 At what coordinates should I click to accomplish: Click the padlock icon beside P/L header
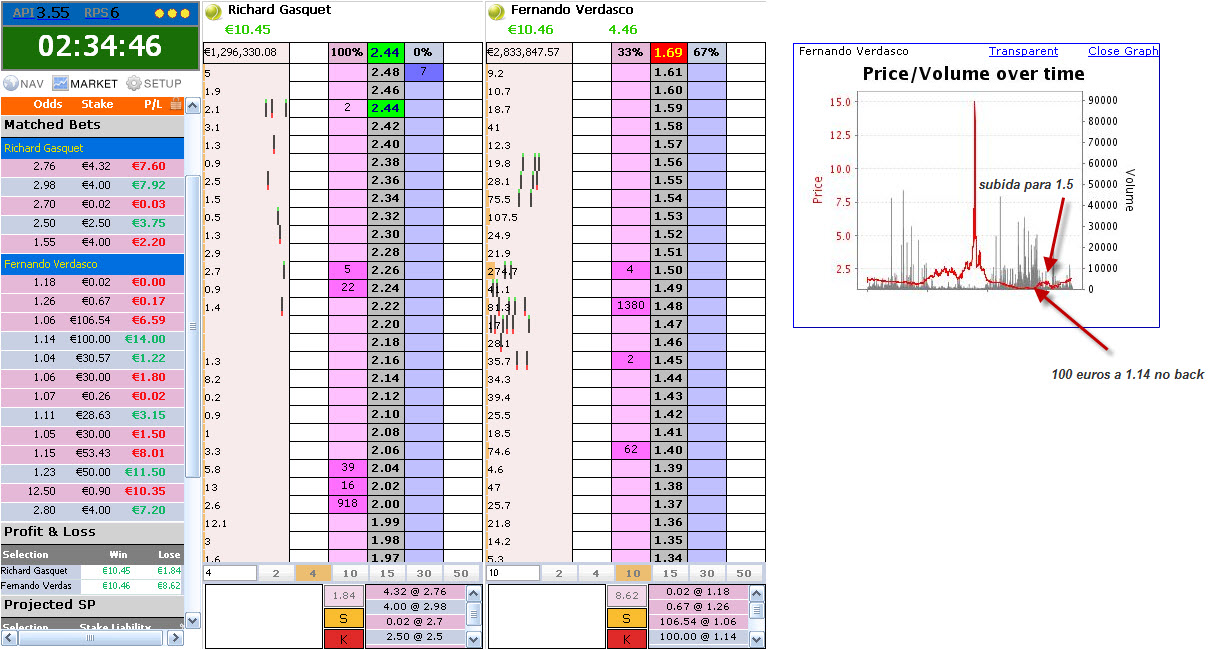tap(176, 104)
